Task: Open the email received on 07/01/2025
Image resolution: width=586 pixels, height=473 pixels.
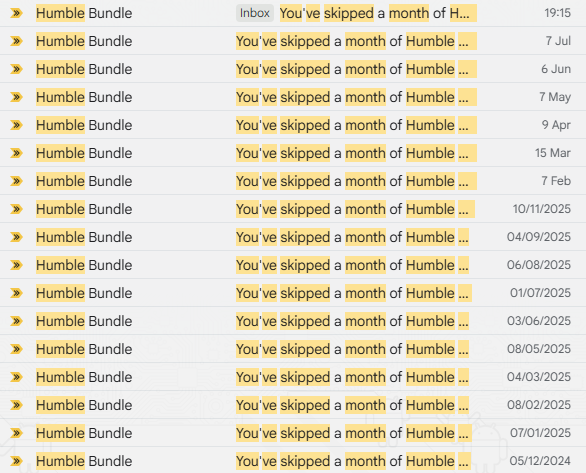Action: 293,433
